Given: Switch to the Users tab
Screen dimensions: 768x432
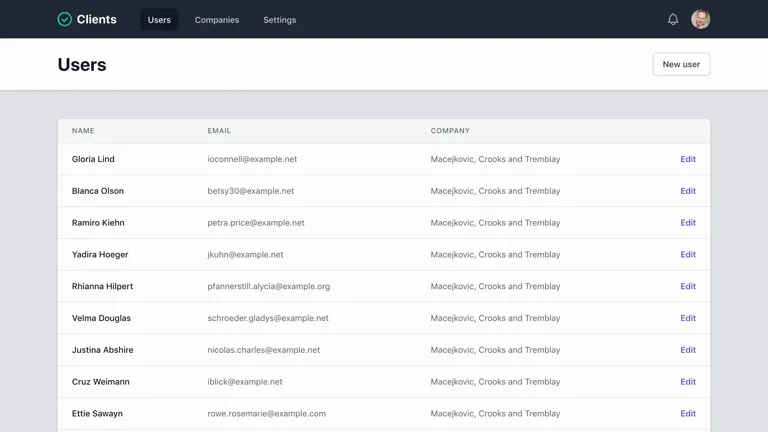Looking at the screenshot, I should coord(159,20).
